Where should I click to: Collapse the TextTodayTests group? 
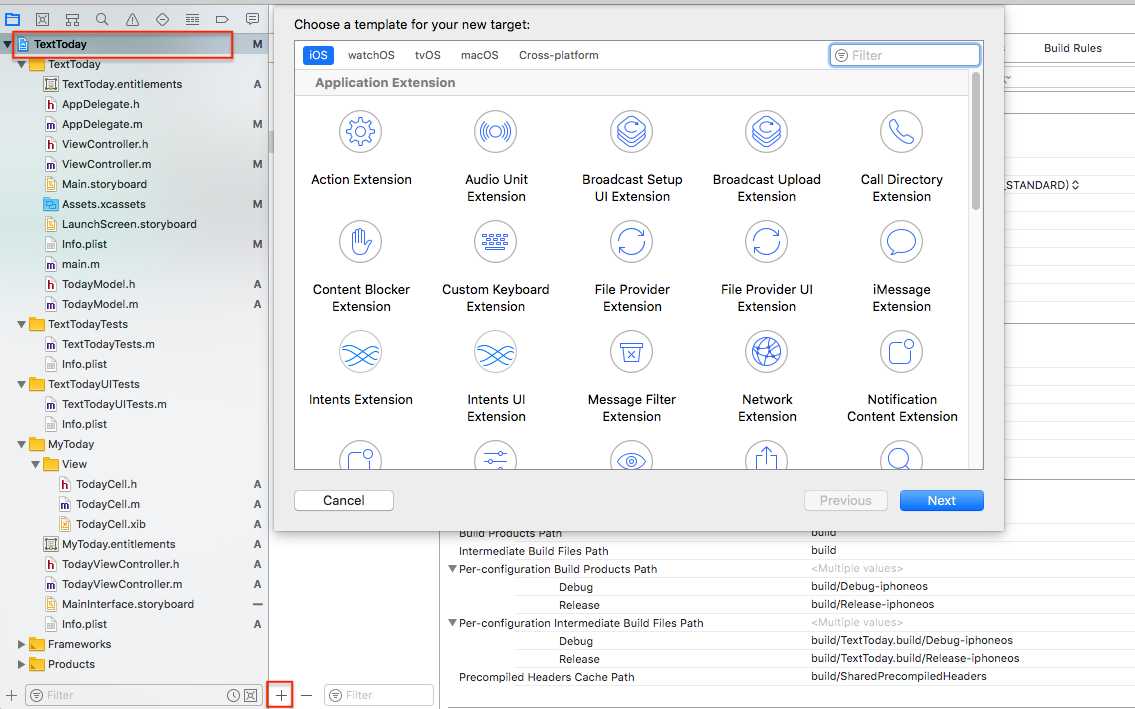coord(22,324)
